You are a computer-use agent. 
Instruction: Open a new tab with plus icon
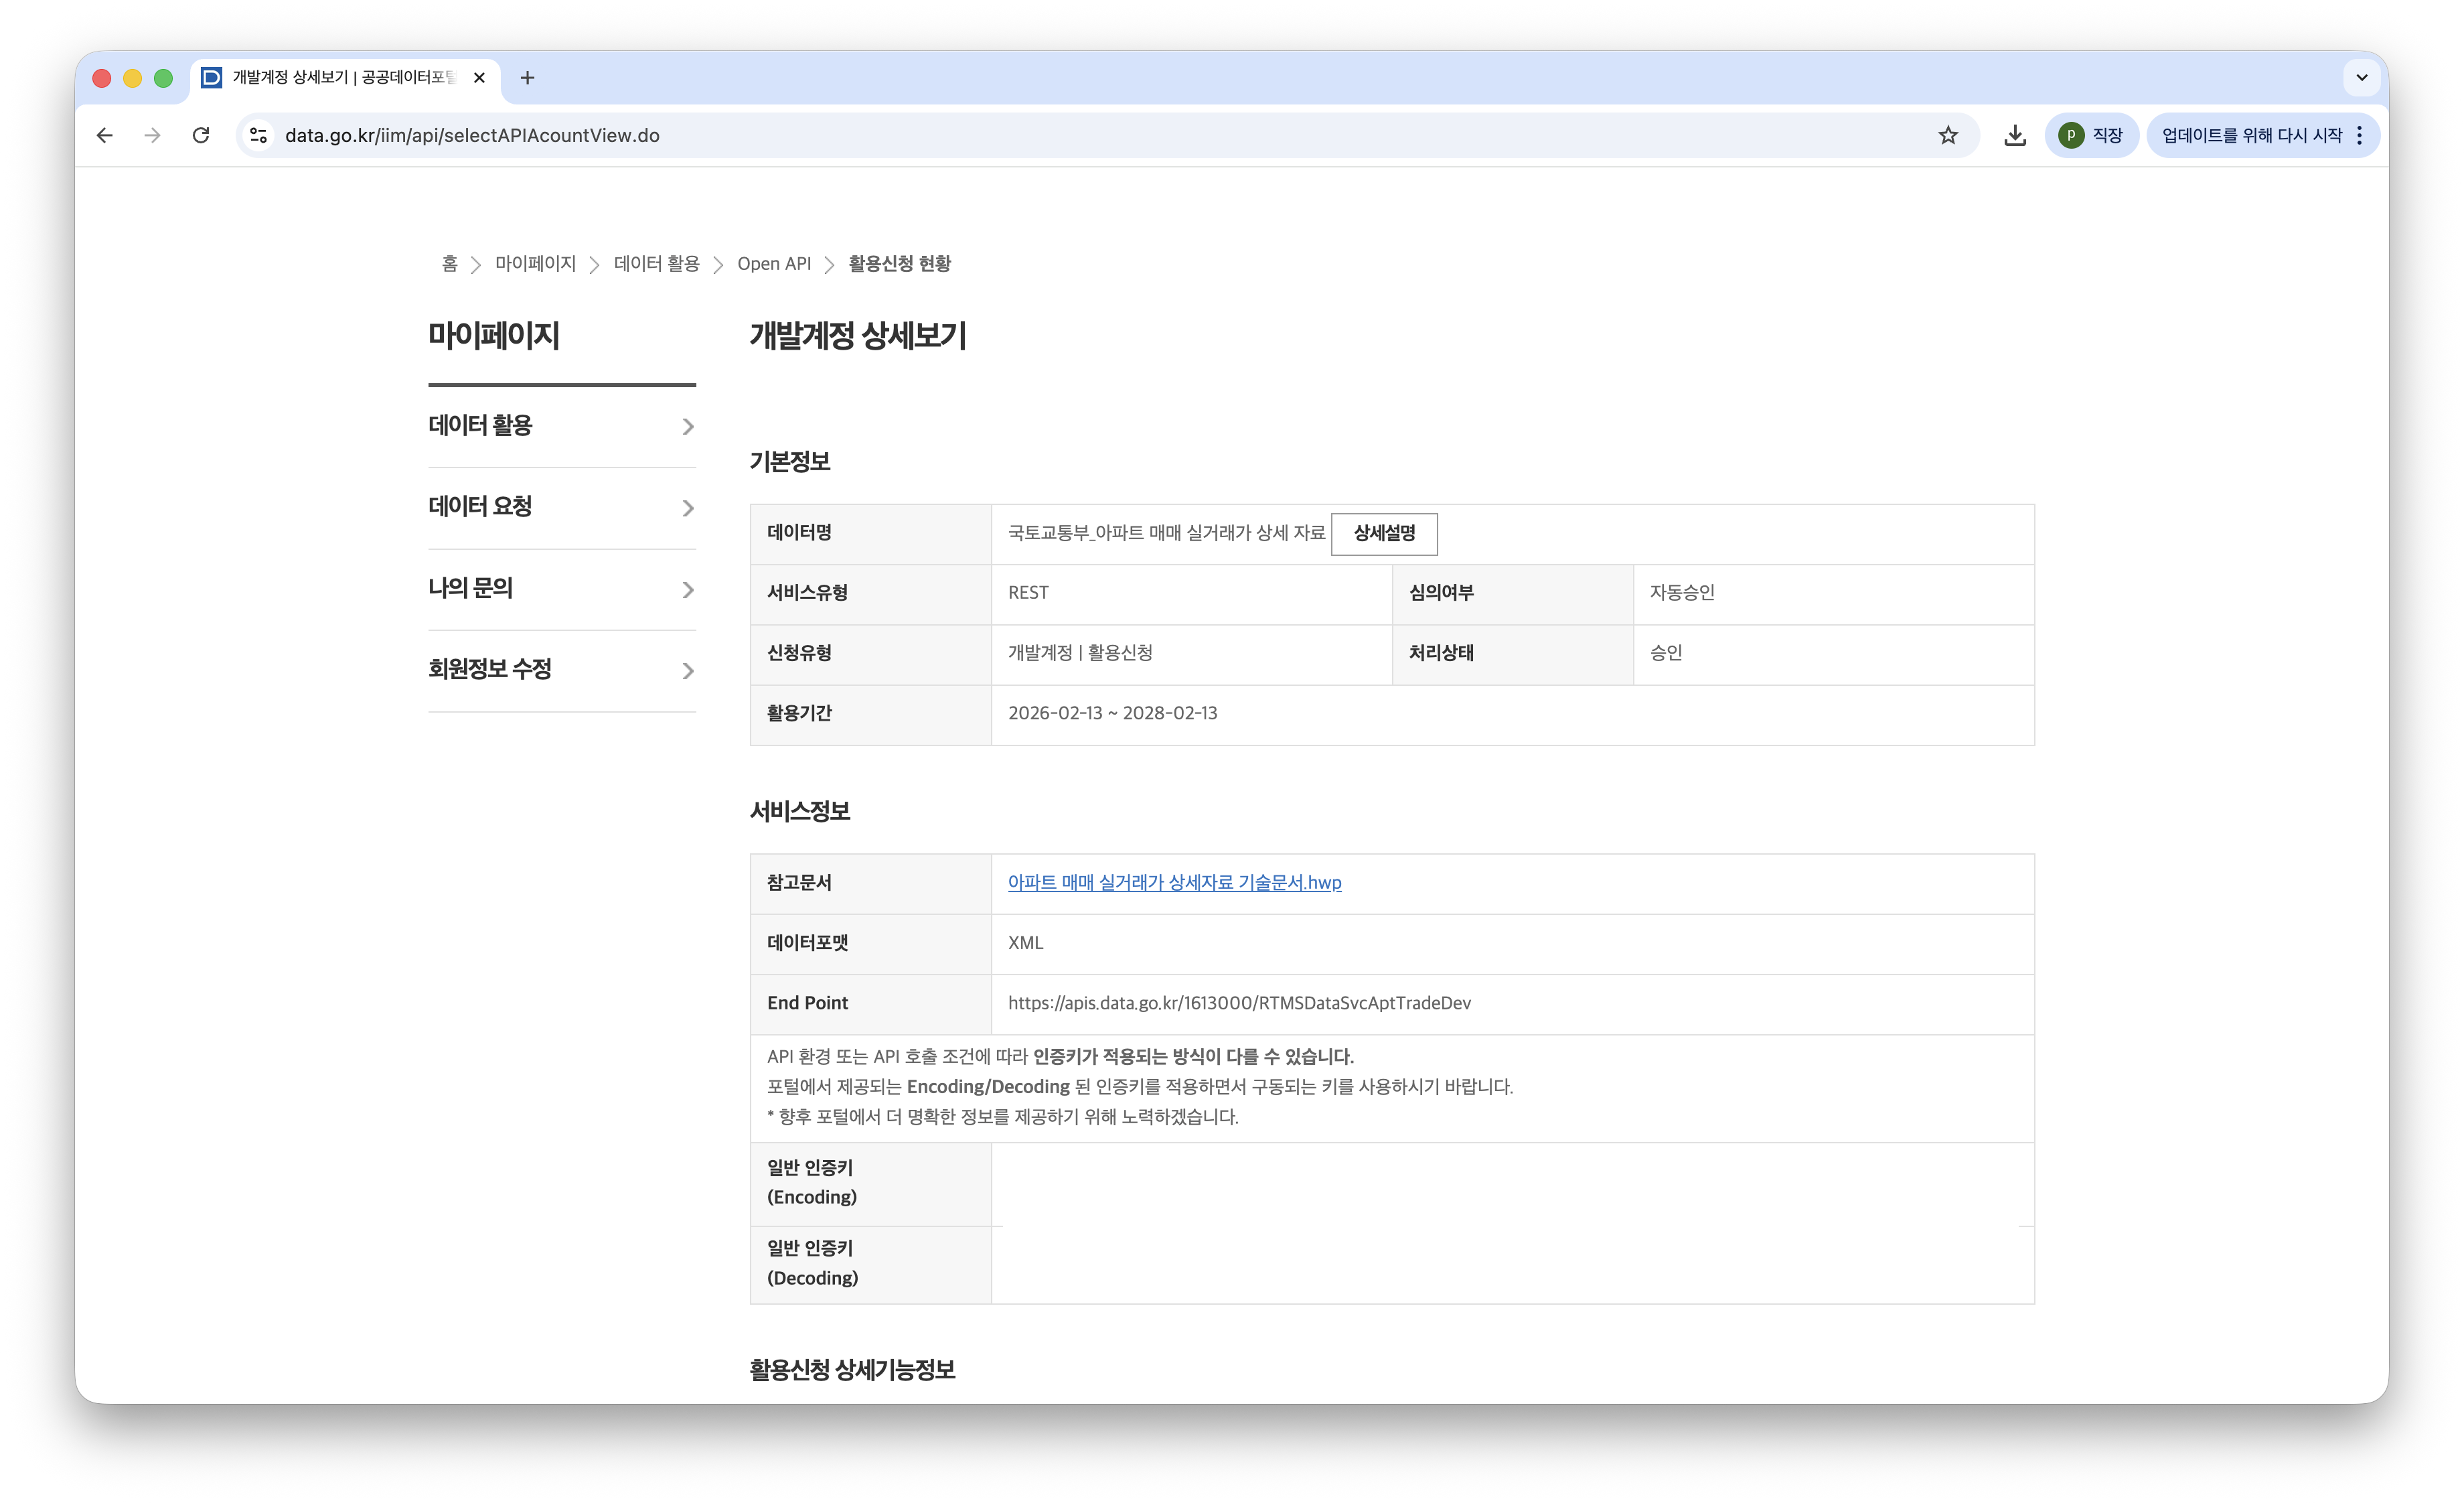(x=527, y=78)
